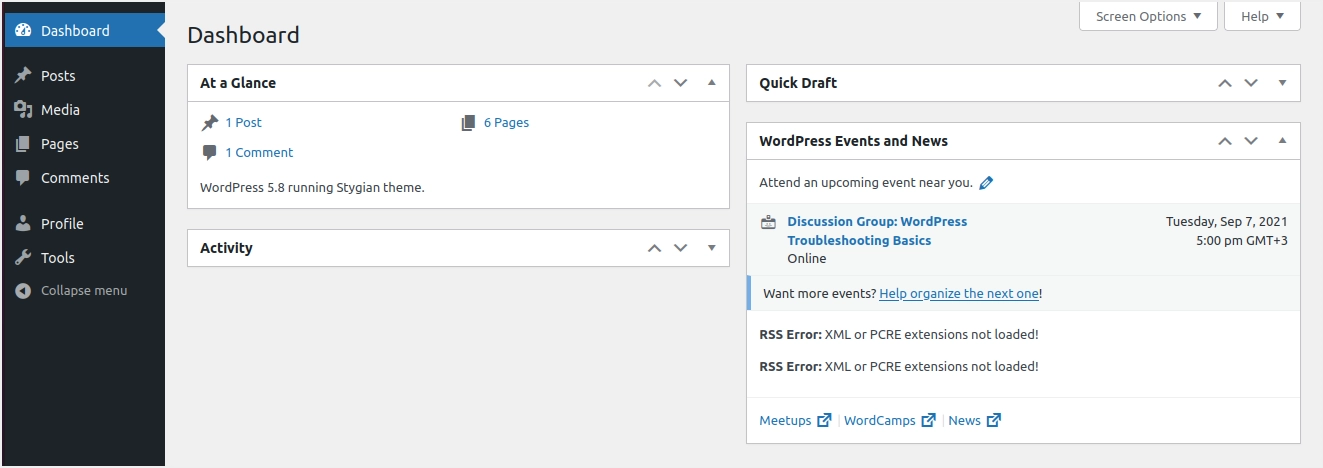Open the Tools menu item

pos(58,258)
